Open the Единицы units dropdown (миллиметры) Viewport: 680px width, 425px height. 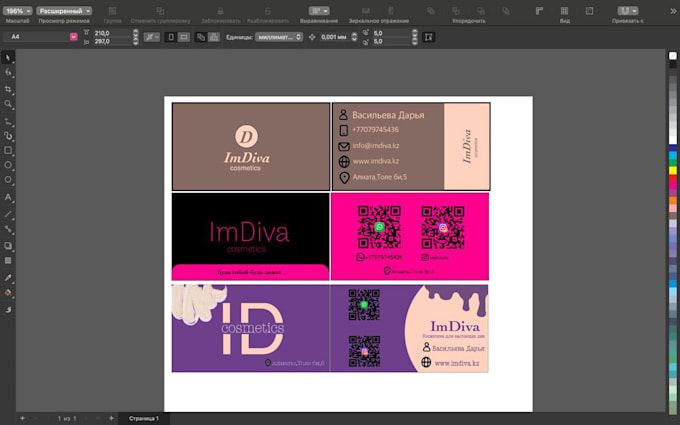278,37
